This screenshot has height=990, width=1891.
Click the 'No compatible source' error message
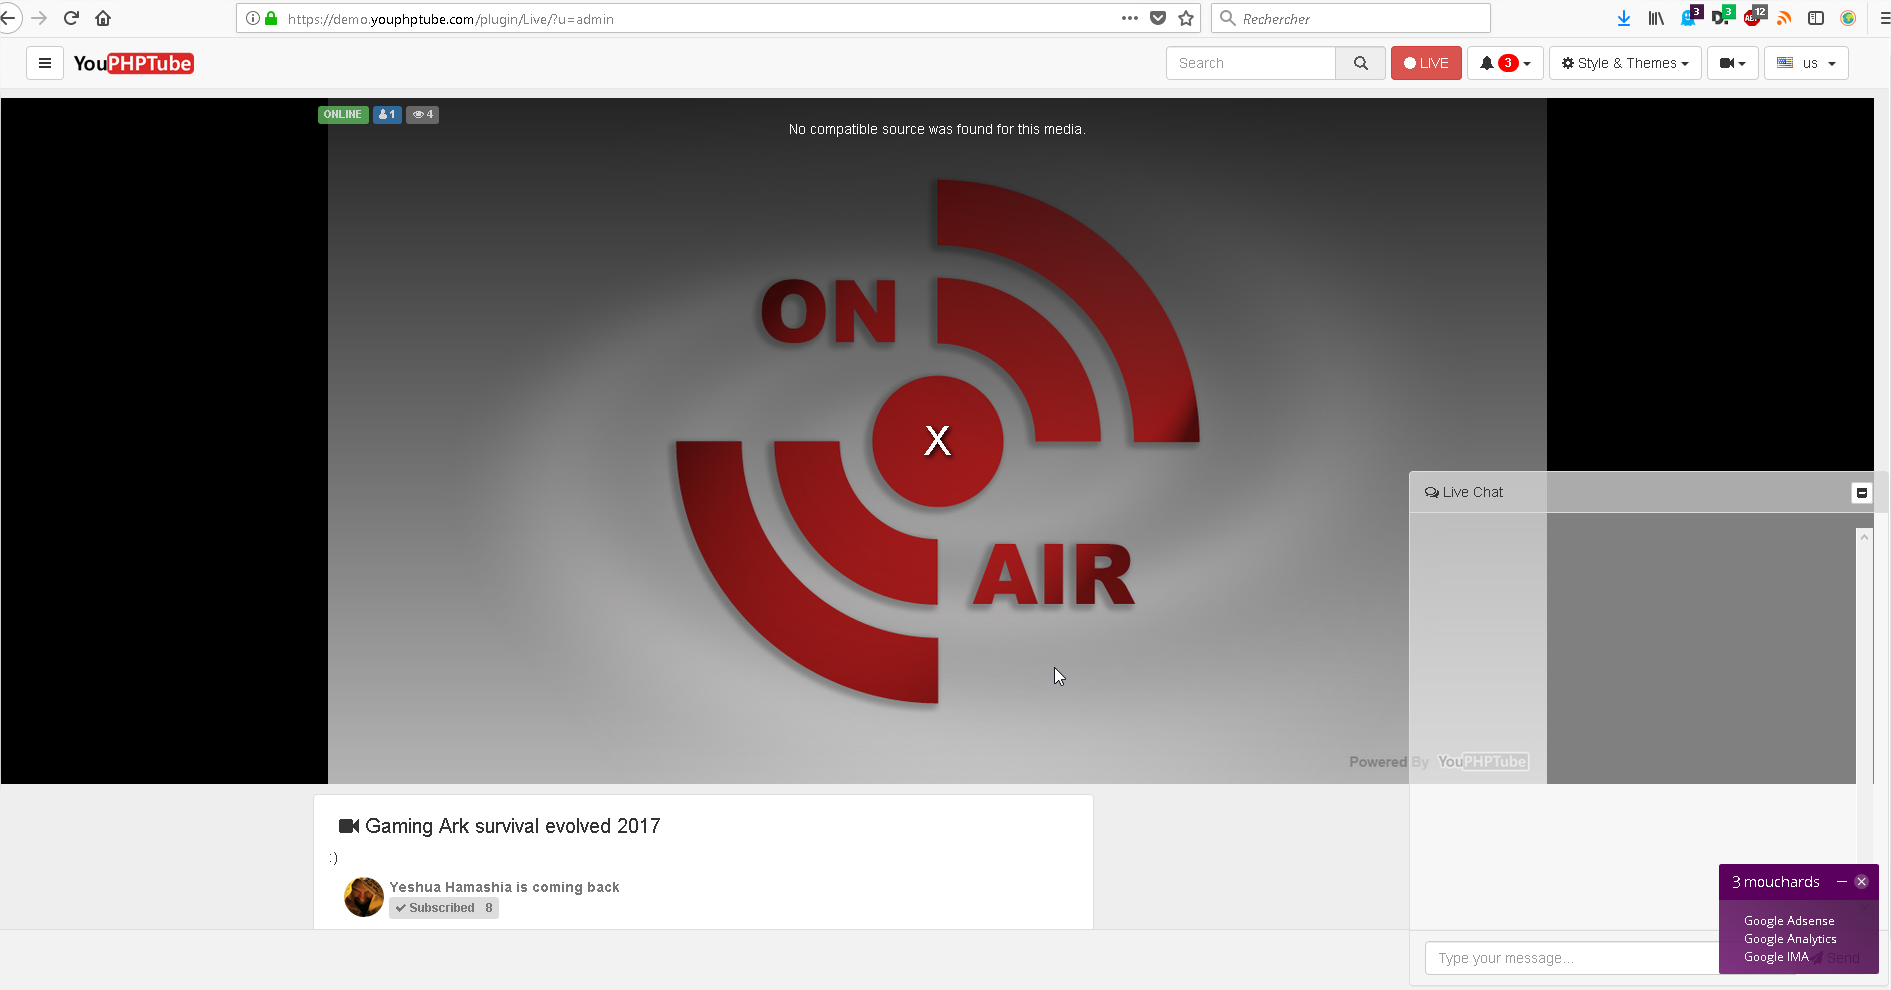tap(937, 129)
